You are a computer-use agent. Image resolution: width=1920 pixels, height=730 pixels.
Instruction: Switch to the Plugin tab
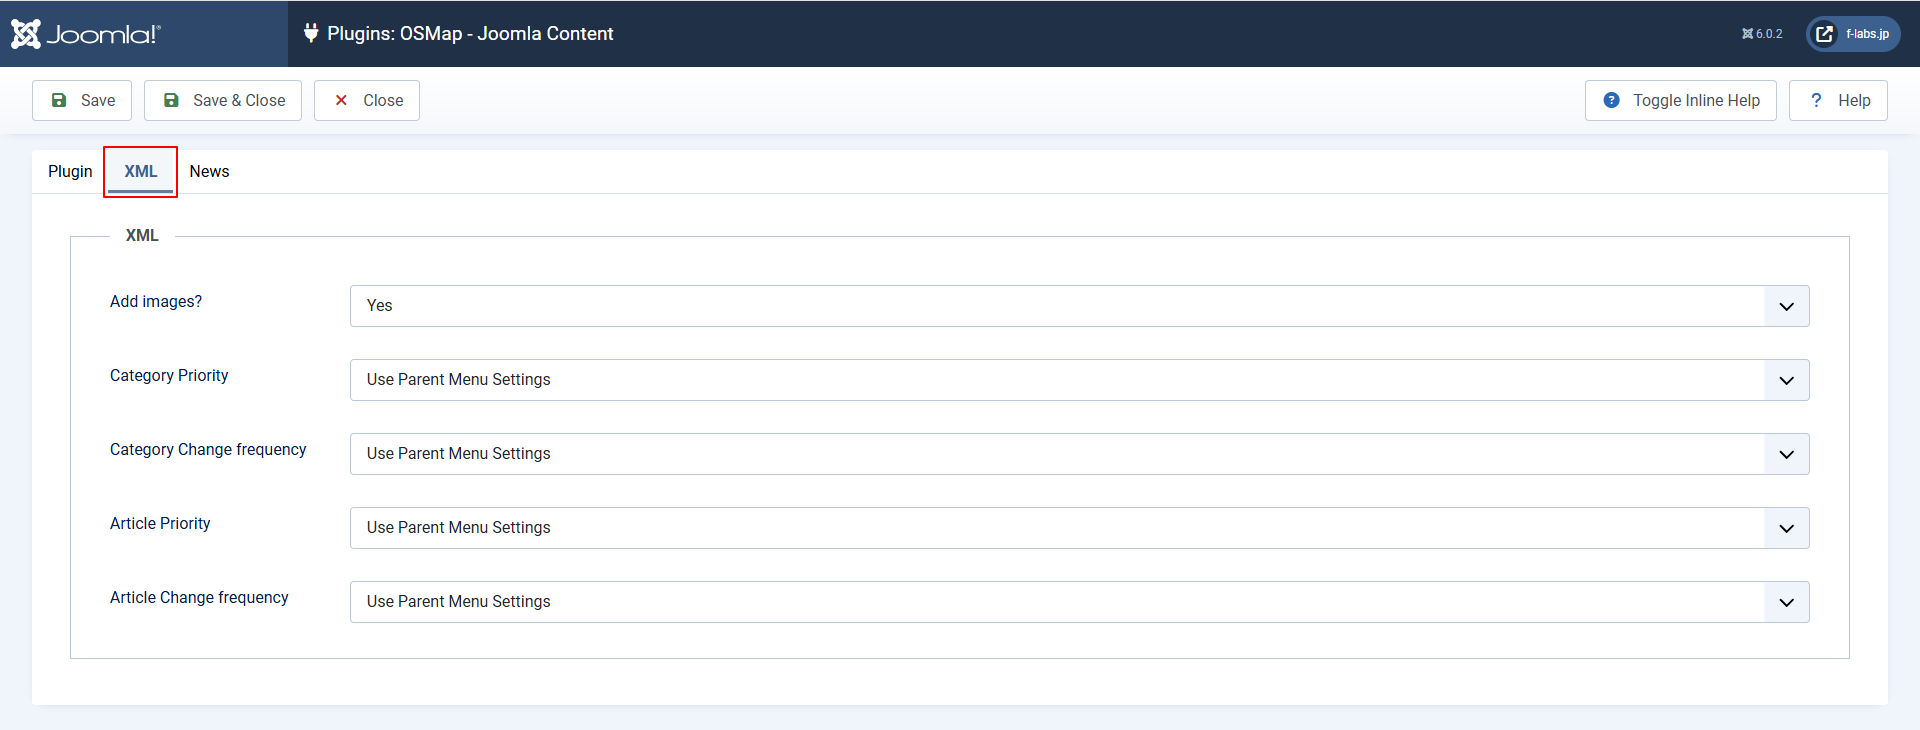pyautogui.click(x=70, y=171)
